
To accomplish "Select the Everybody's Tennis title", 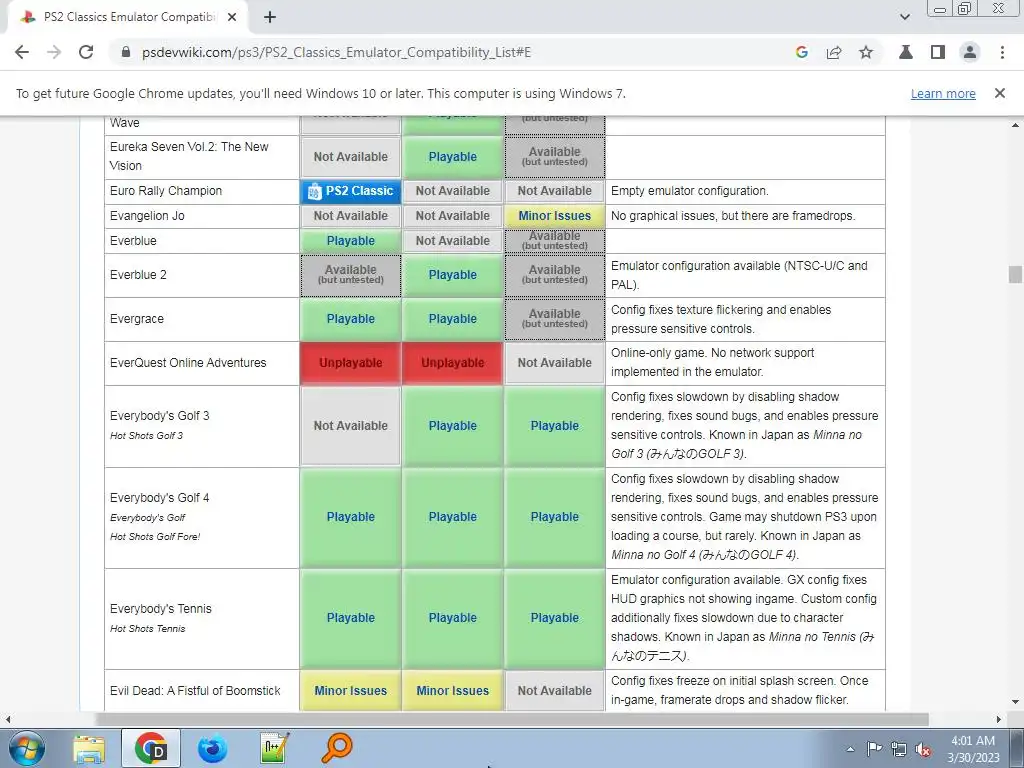I will coord(161,609).
